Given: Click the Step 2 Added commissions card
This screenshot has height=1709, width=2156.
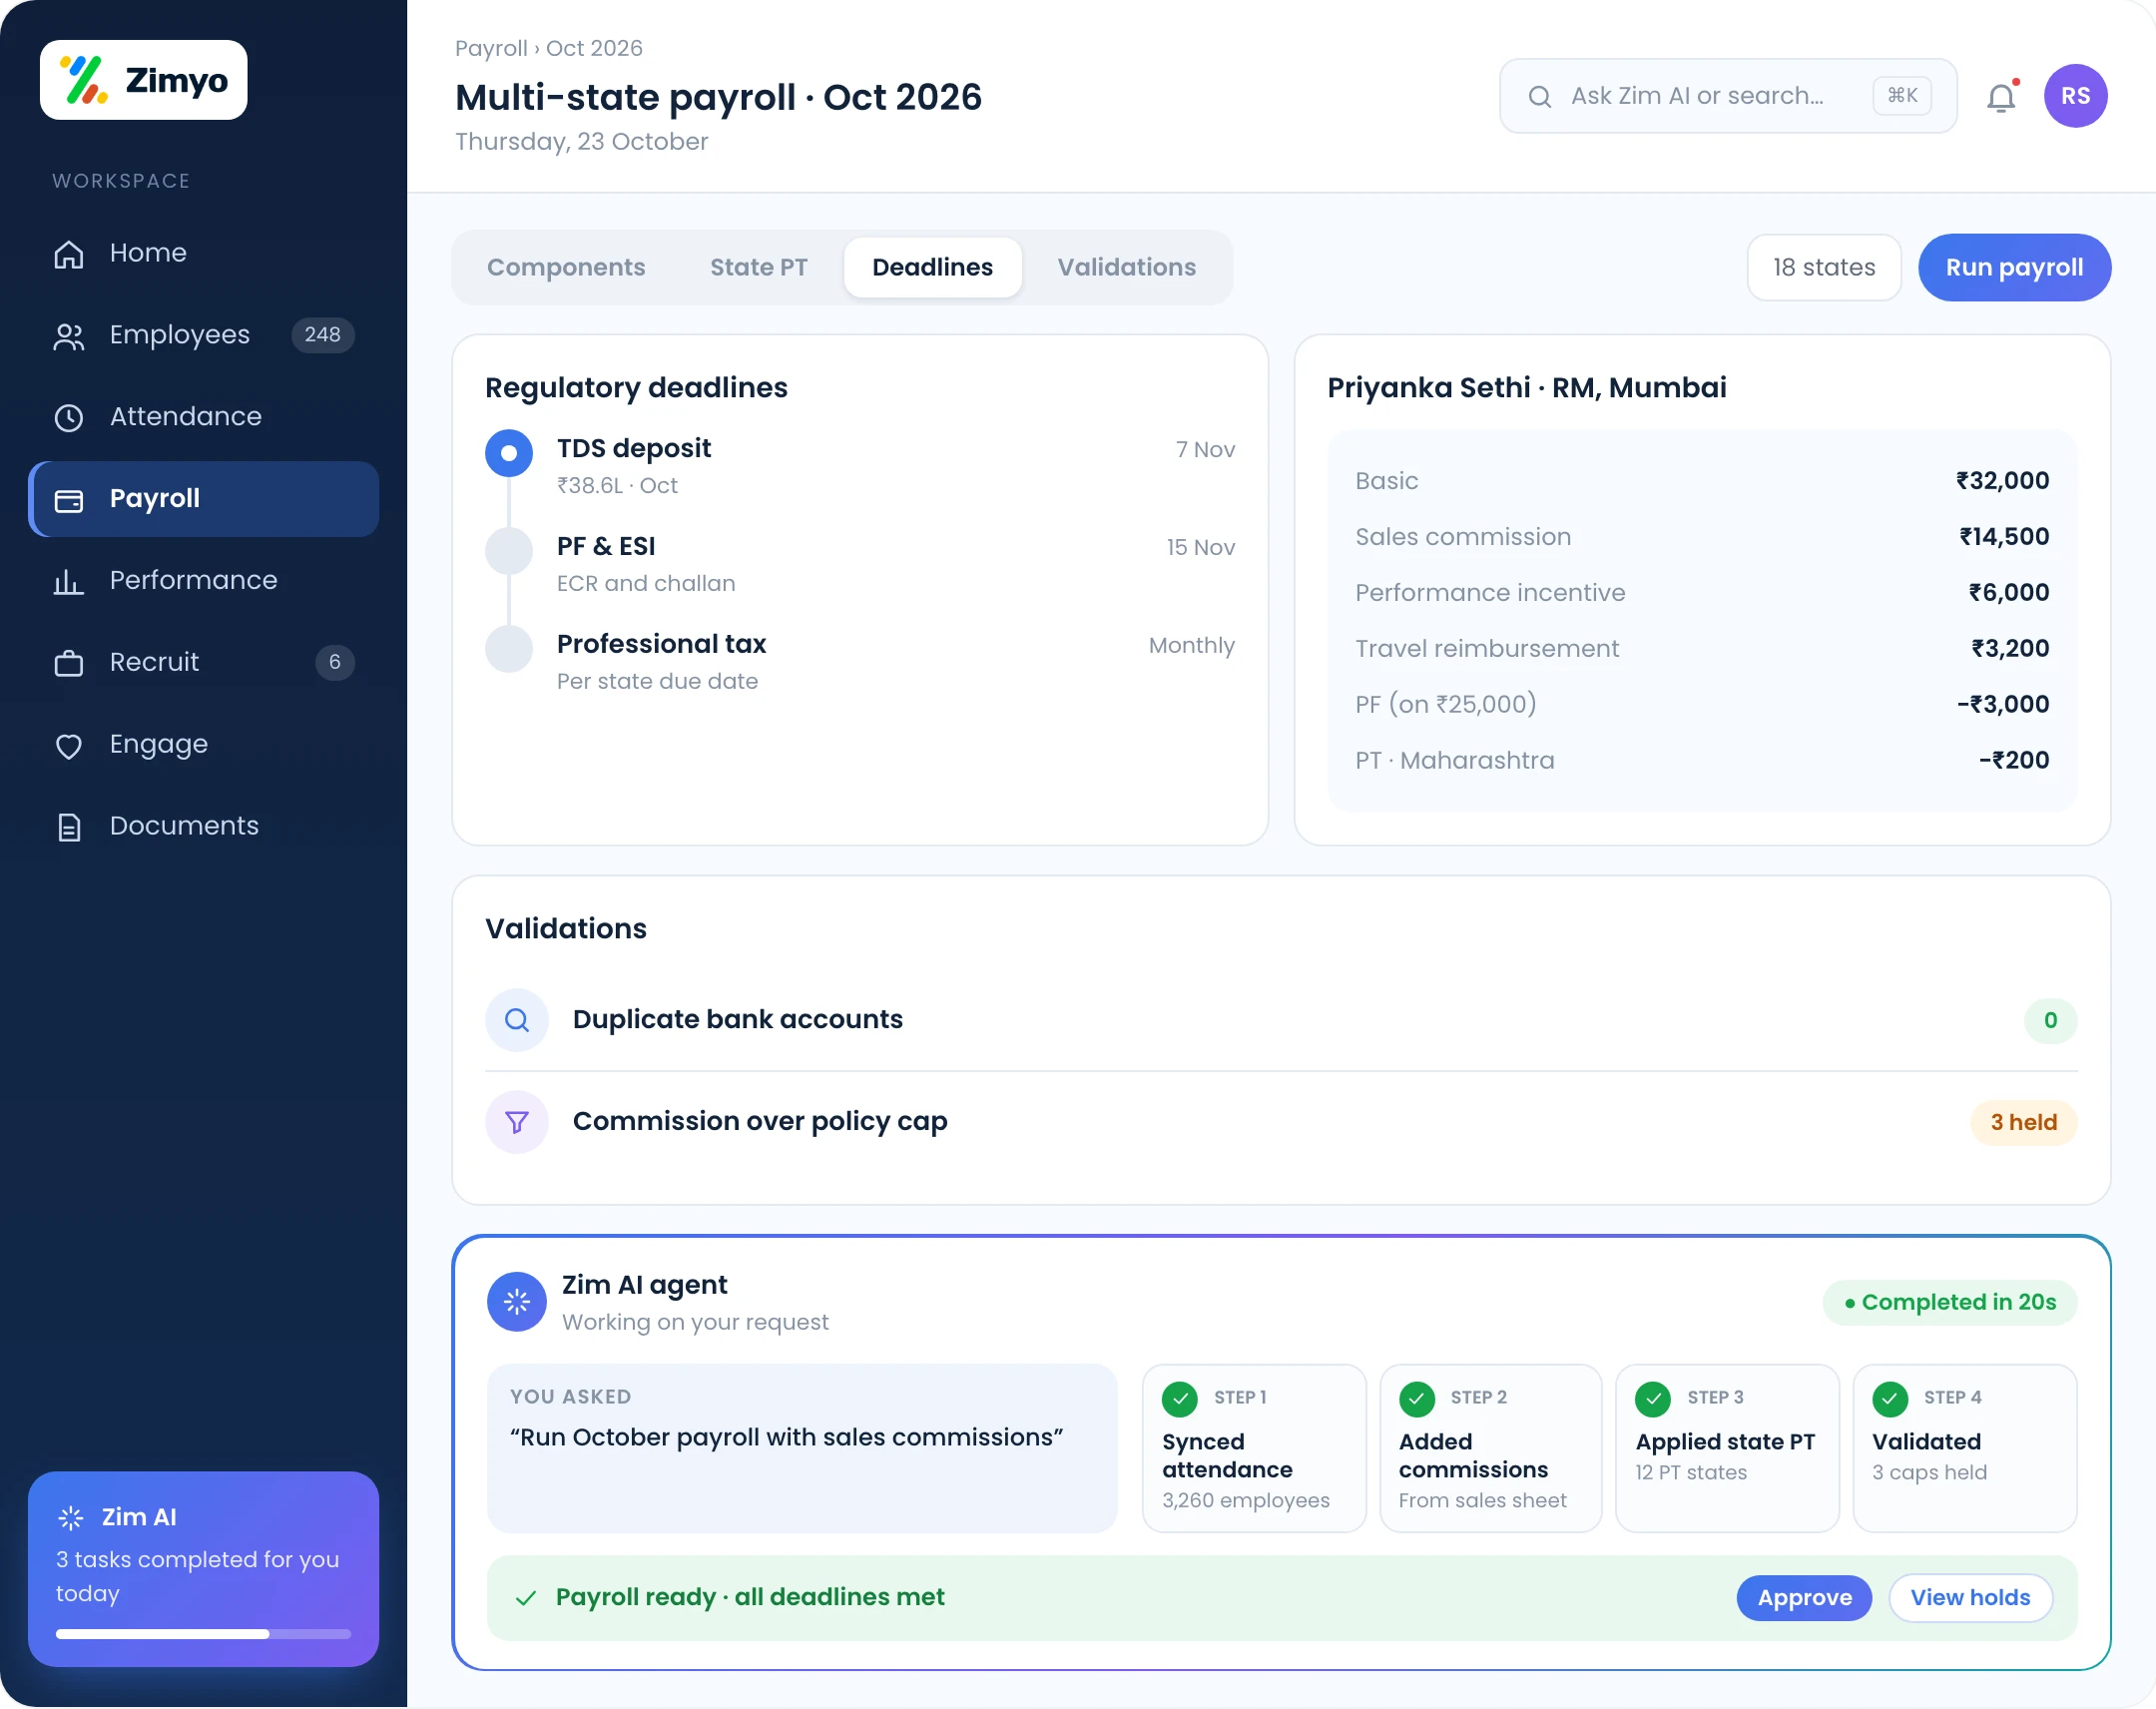Looking at the screenshot, I should 1490,1448.
